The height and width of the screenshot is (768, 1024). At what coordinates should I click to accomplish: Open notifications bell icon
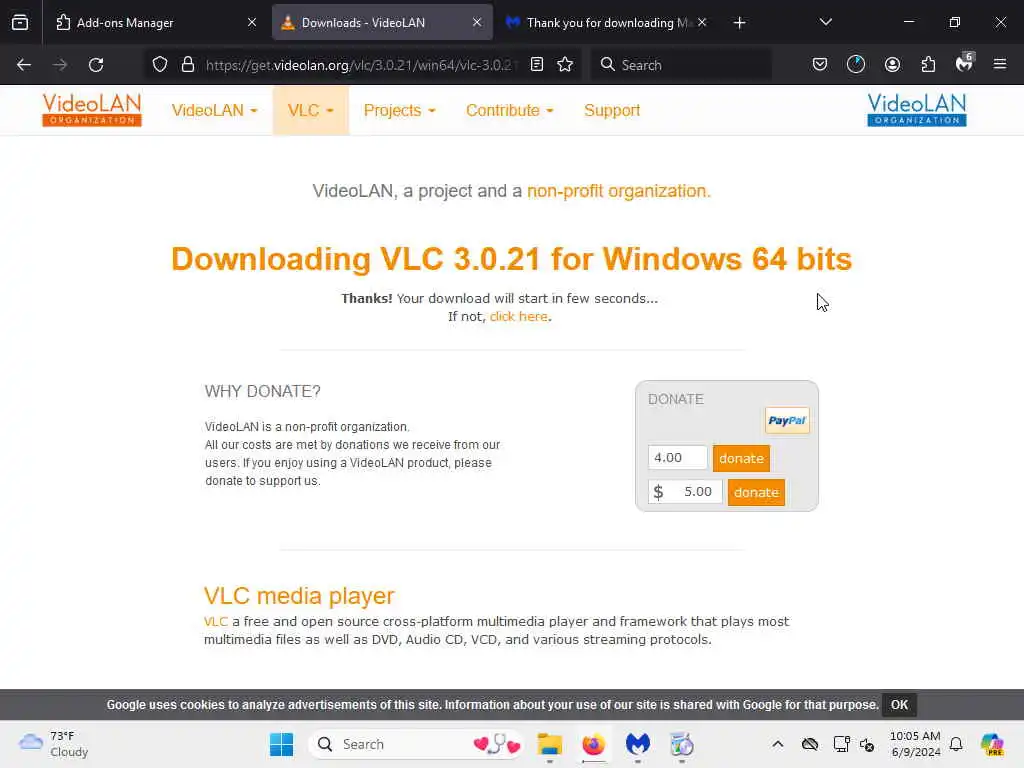coord(956,744)
